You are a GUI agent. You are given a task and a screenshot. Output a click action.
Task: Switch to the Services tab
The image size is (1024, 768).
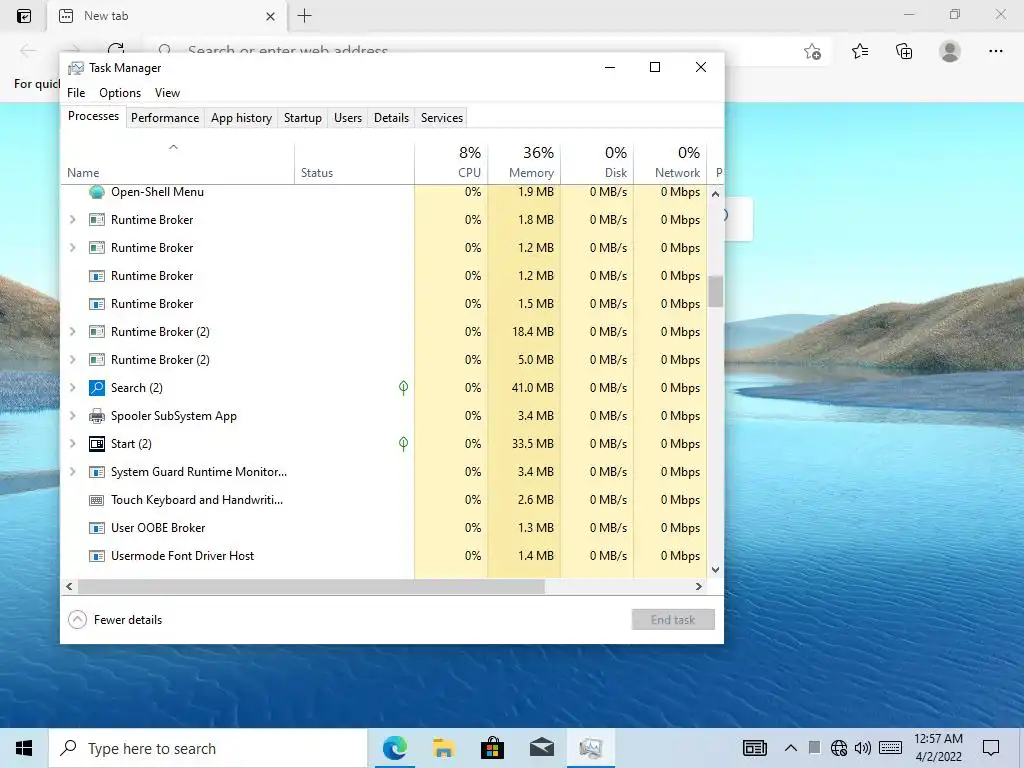pos(441,118)
